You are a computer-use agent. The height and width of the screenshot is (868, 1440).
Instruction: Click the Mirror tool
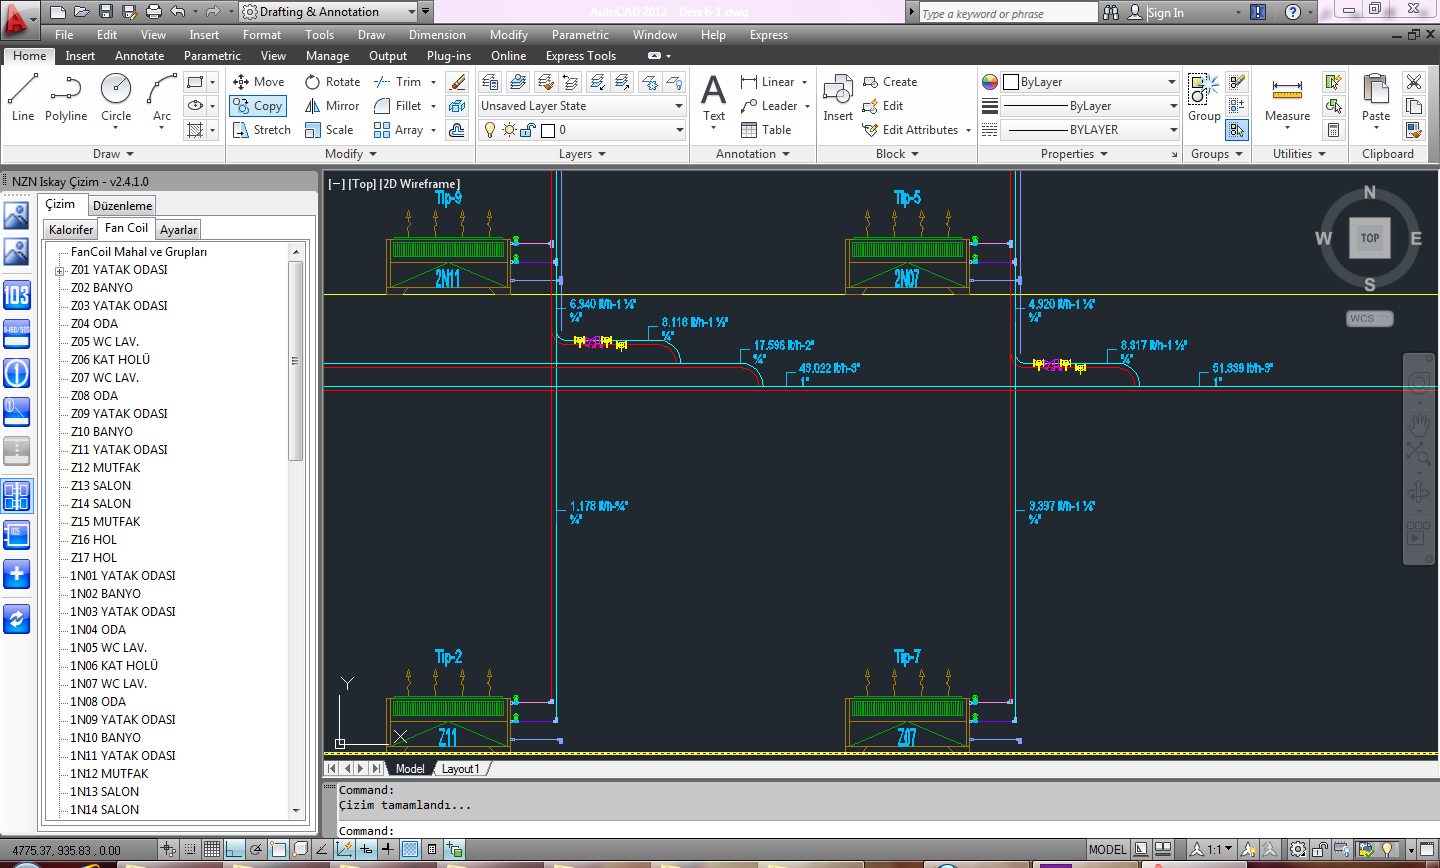point(332,106)
